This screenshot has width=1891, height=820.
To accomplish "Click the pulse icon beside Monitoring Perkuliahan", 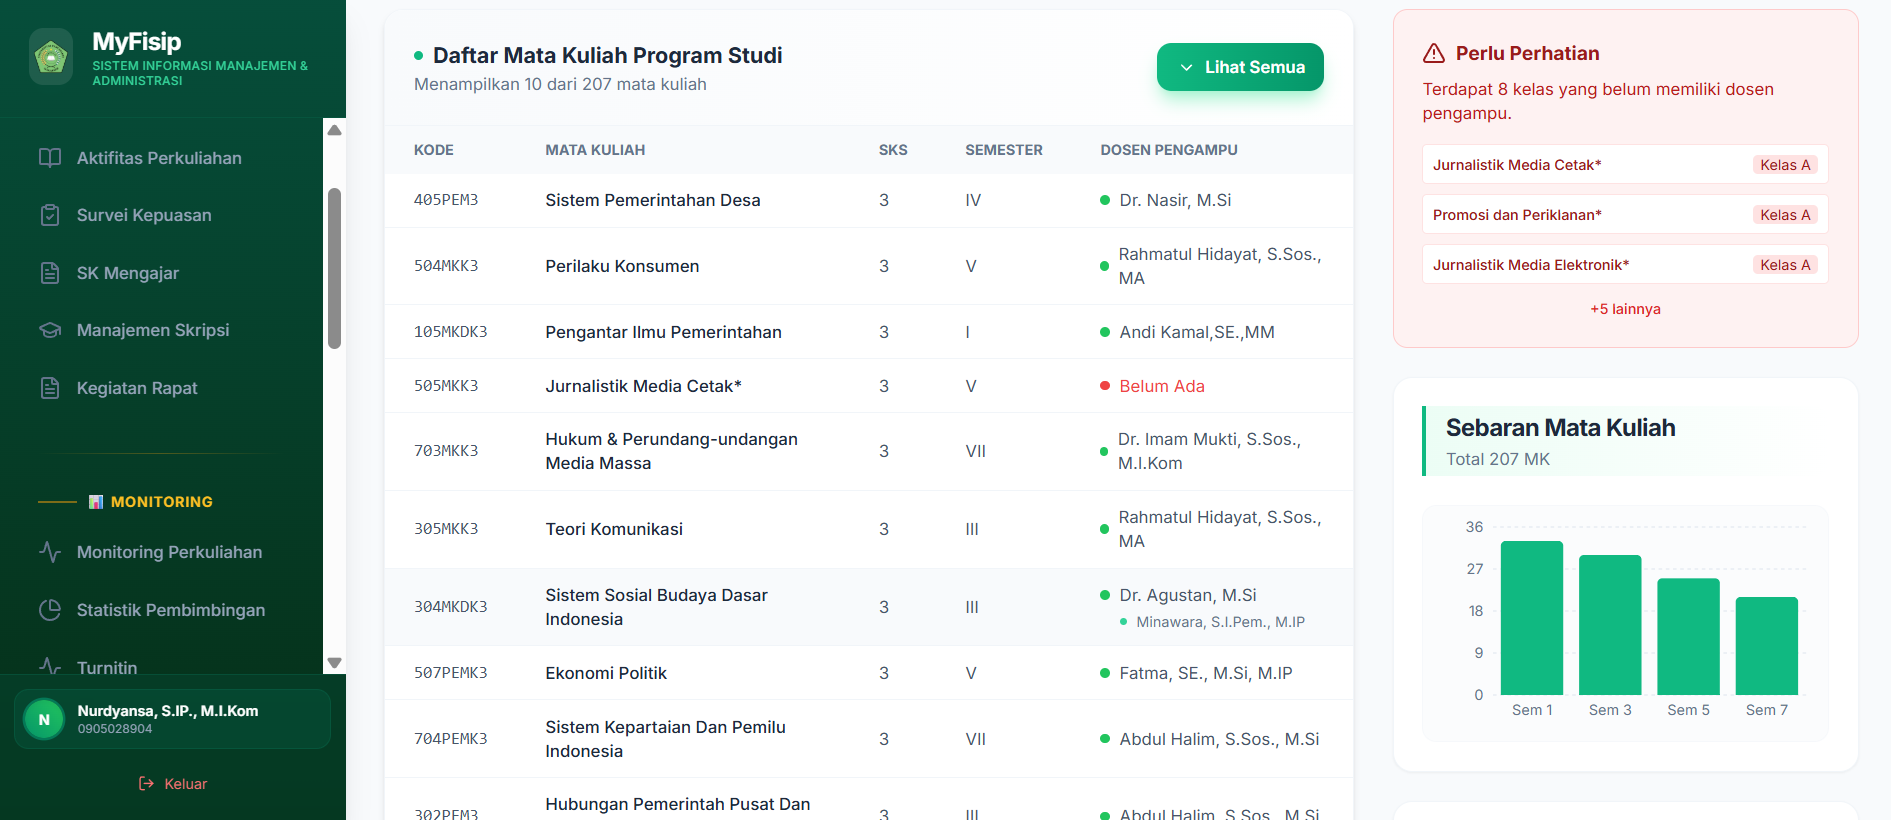I will (x=50, y=552).
